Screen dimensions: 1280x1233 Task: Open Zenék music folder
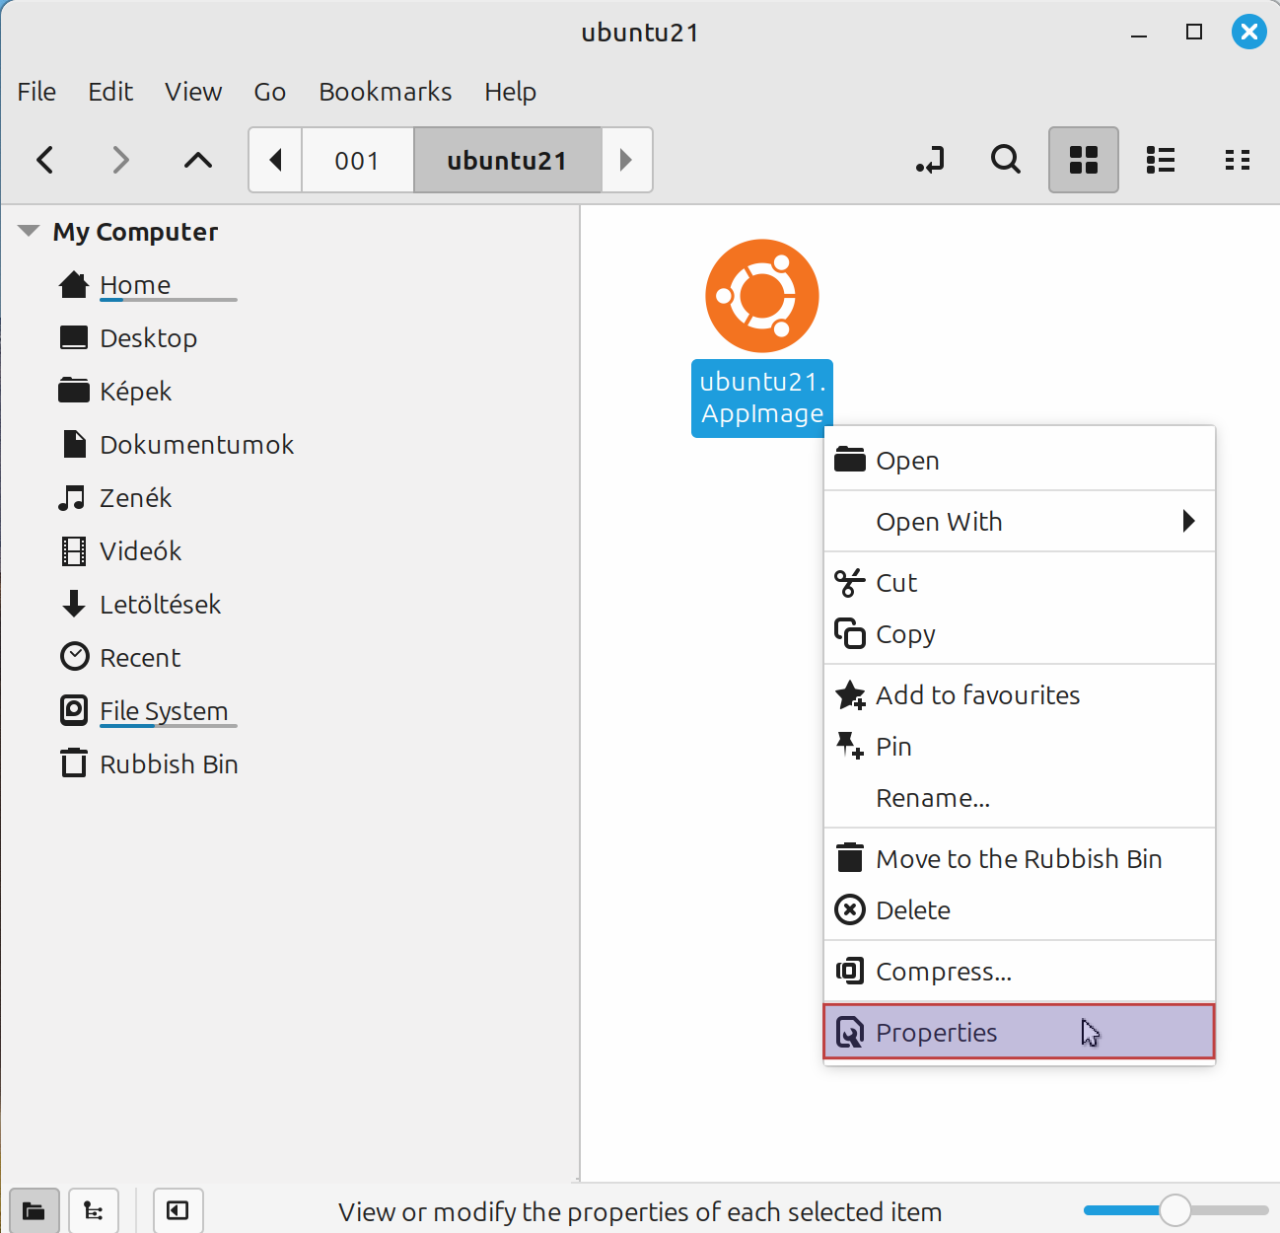135,498
